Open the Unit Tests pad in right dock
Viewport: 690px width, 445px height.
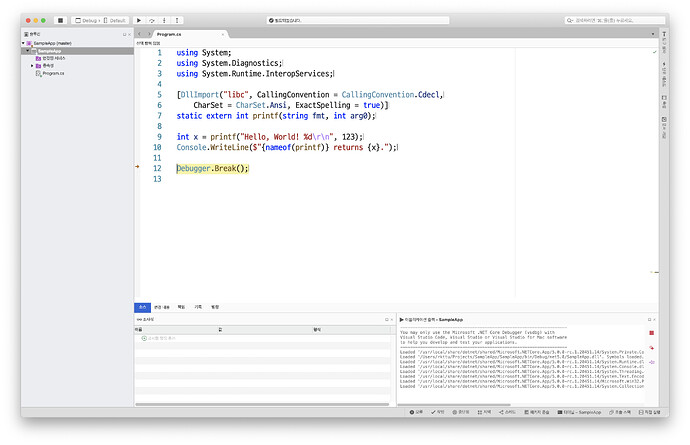click(664, 74)
